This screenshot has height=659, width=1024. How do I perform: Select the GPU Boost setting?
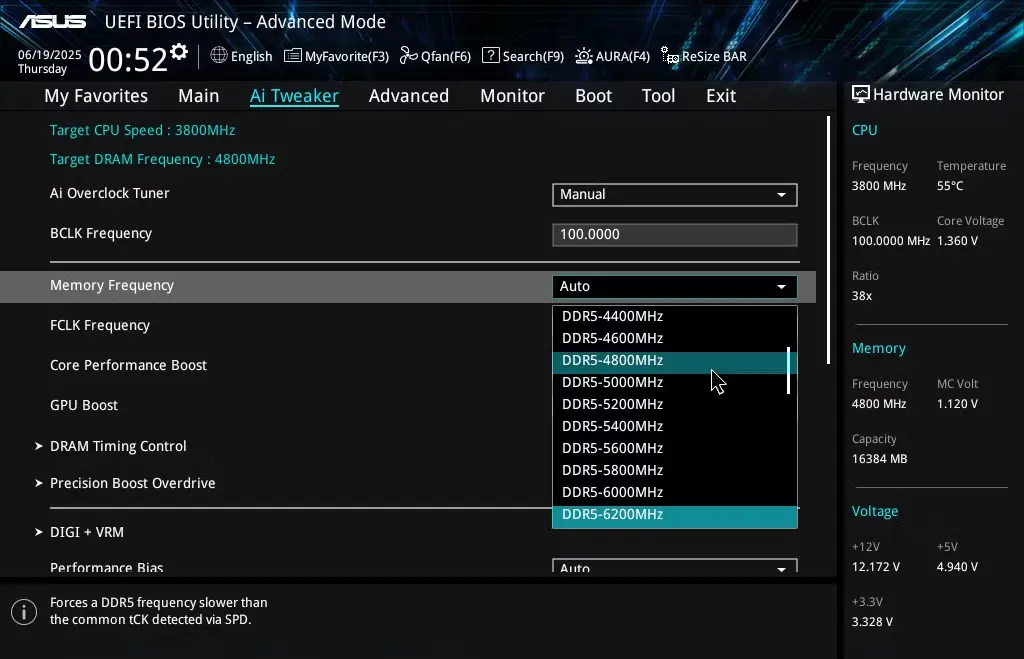84,405
